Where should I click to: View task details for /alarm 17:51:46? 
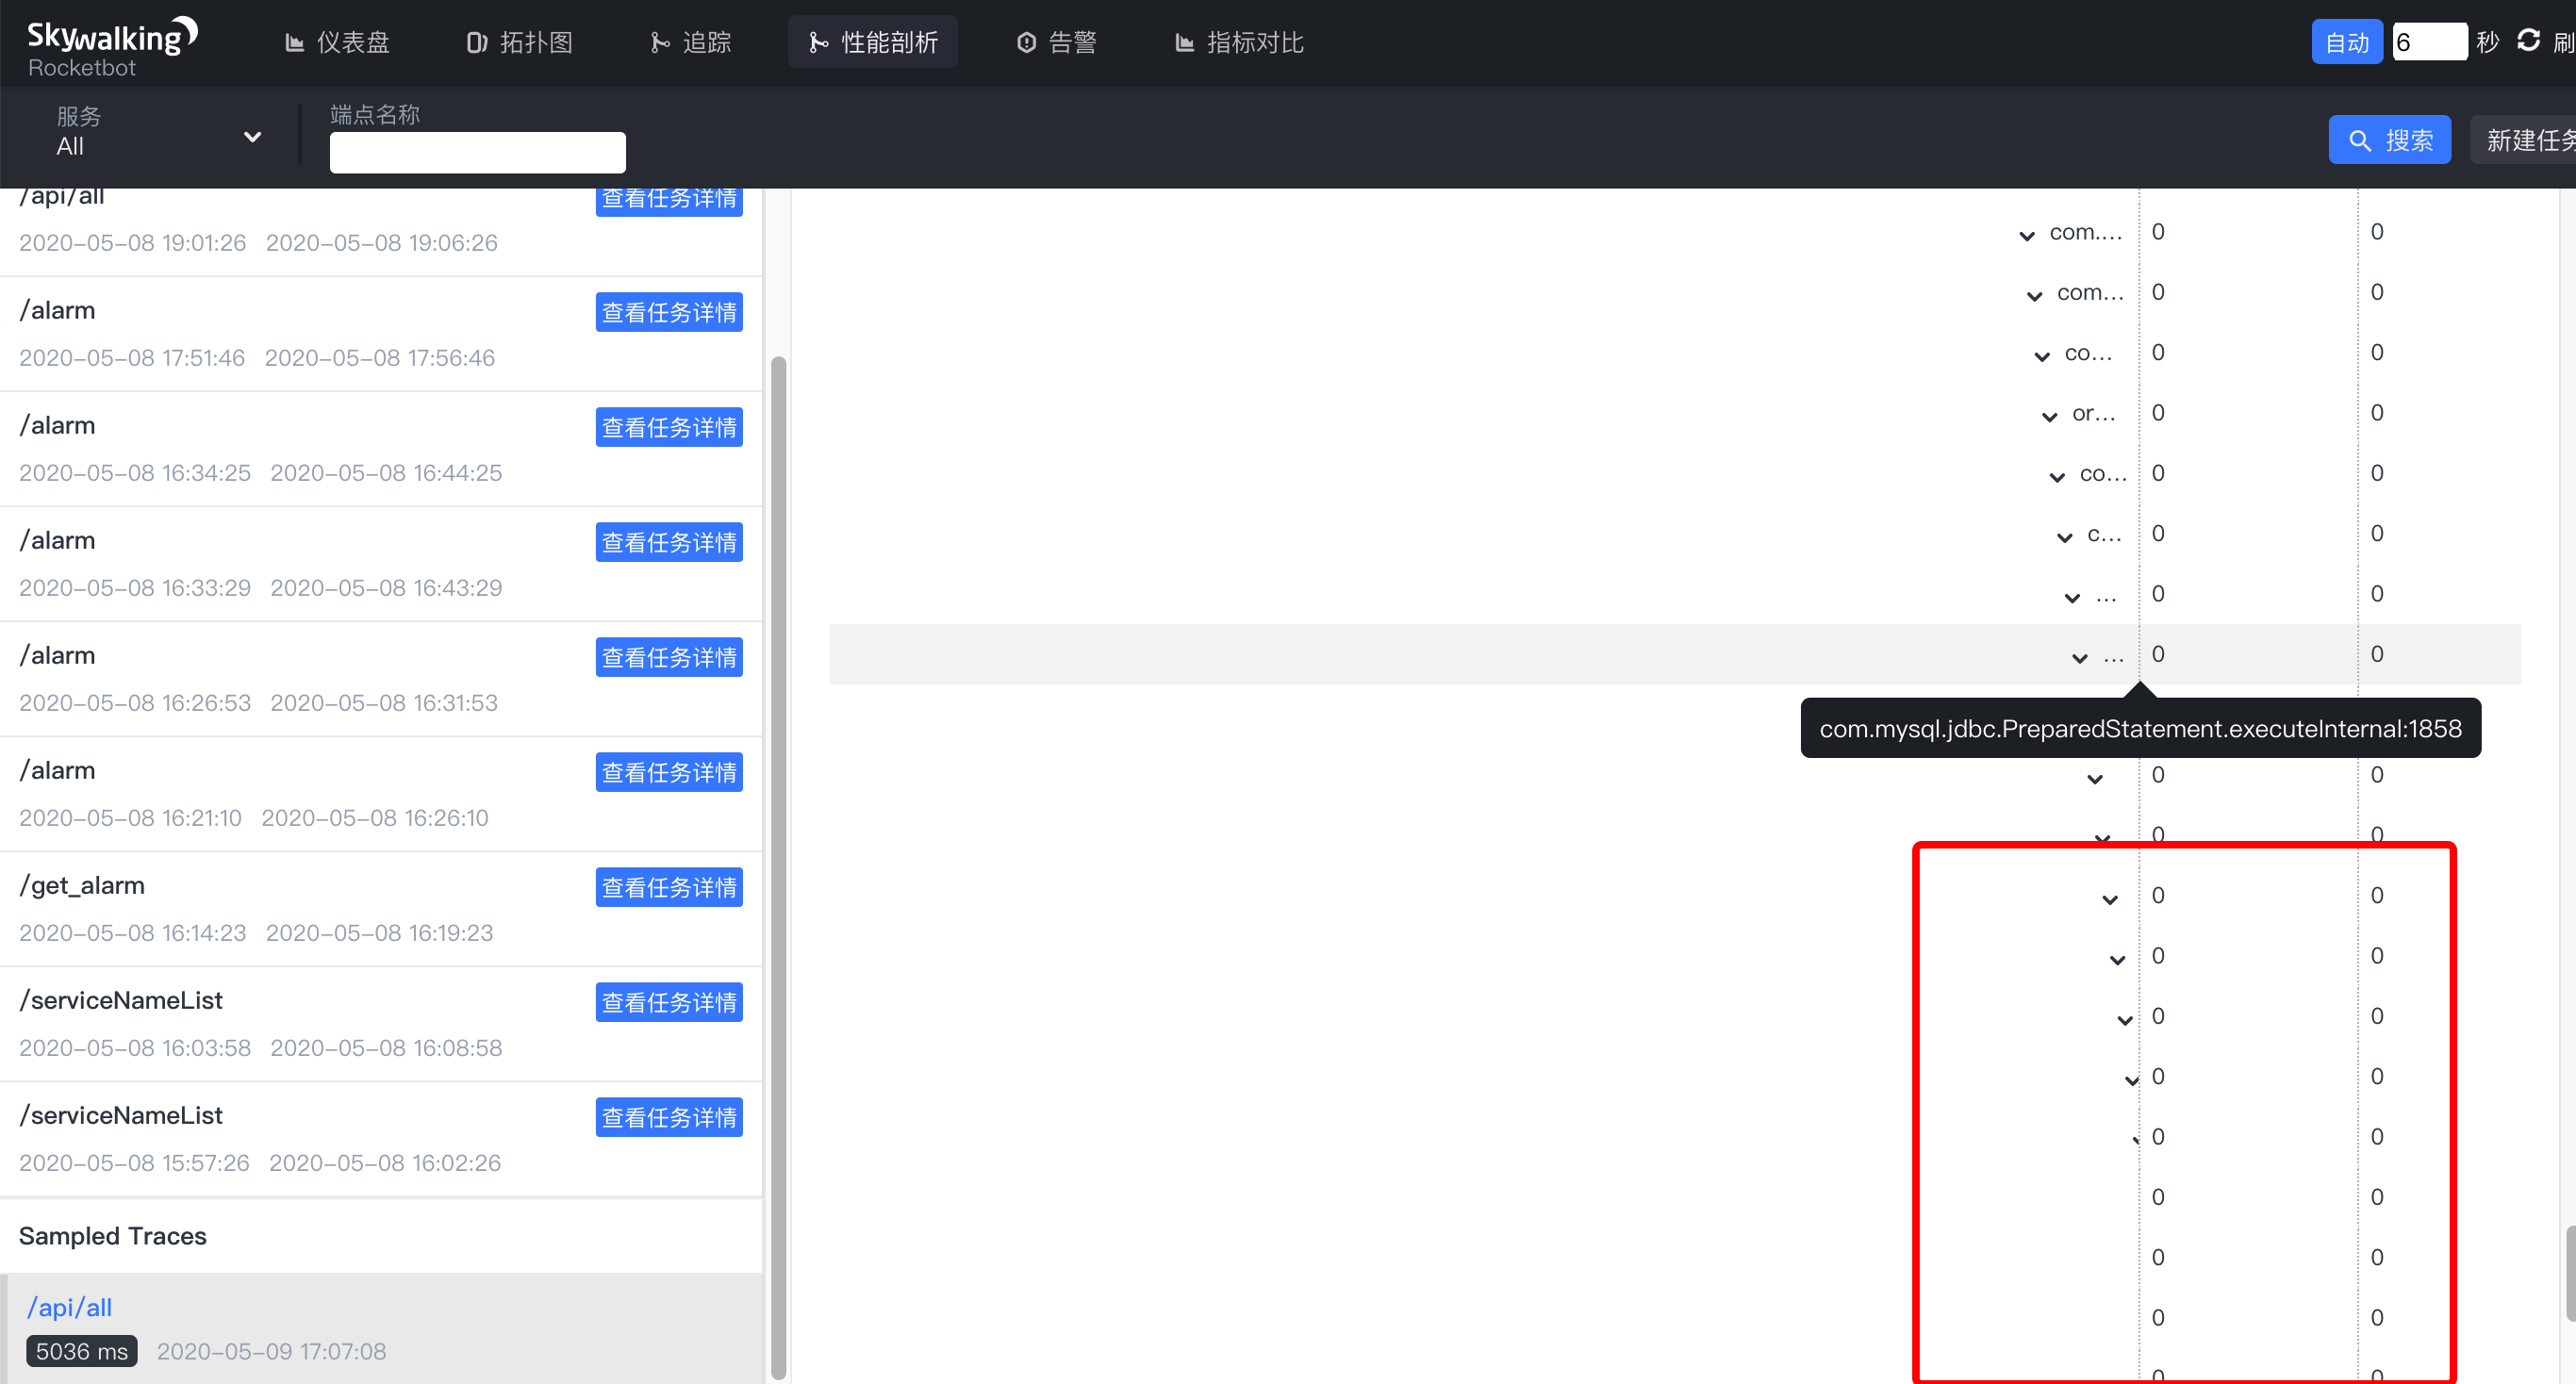(x=669, y=312)
